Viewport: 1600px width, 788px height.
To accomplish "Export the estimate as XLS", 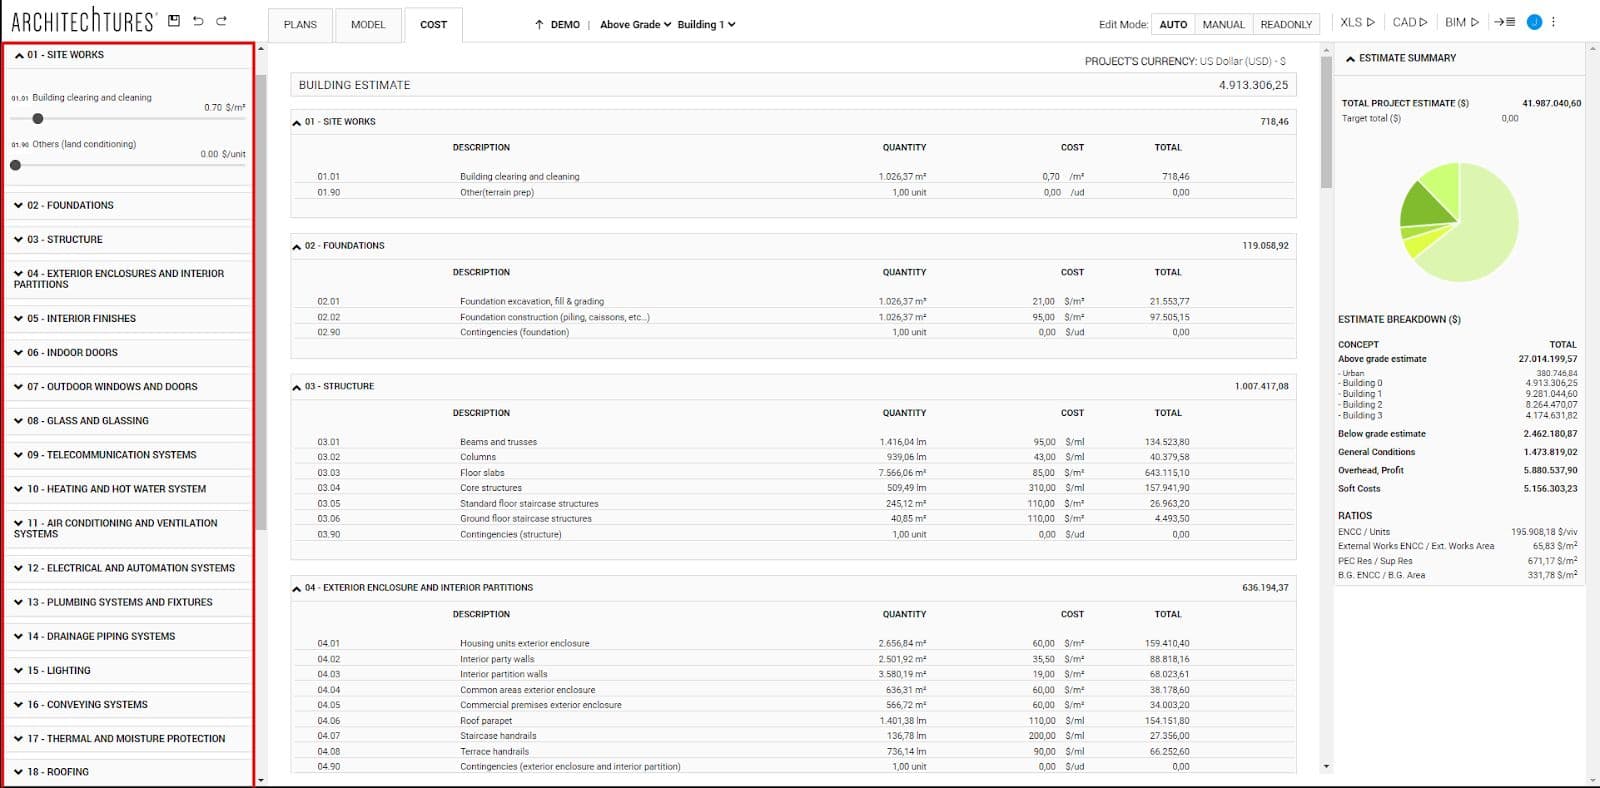I will tap(1357, 22).
